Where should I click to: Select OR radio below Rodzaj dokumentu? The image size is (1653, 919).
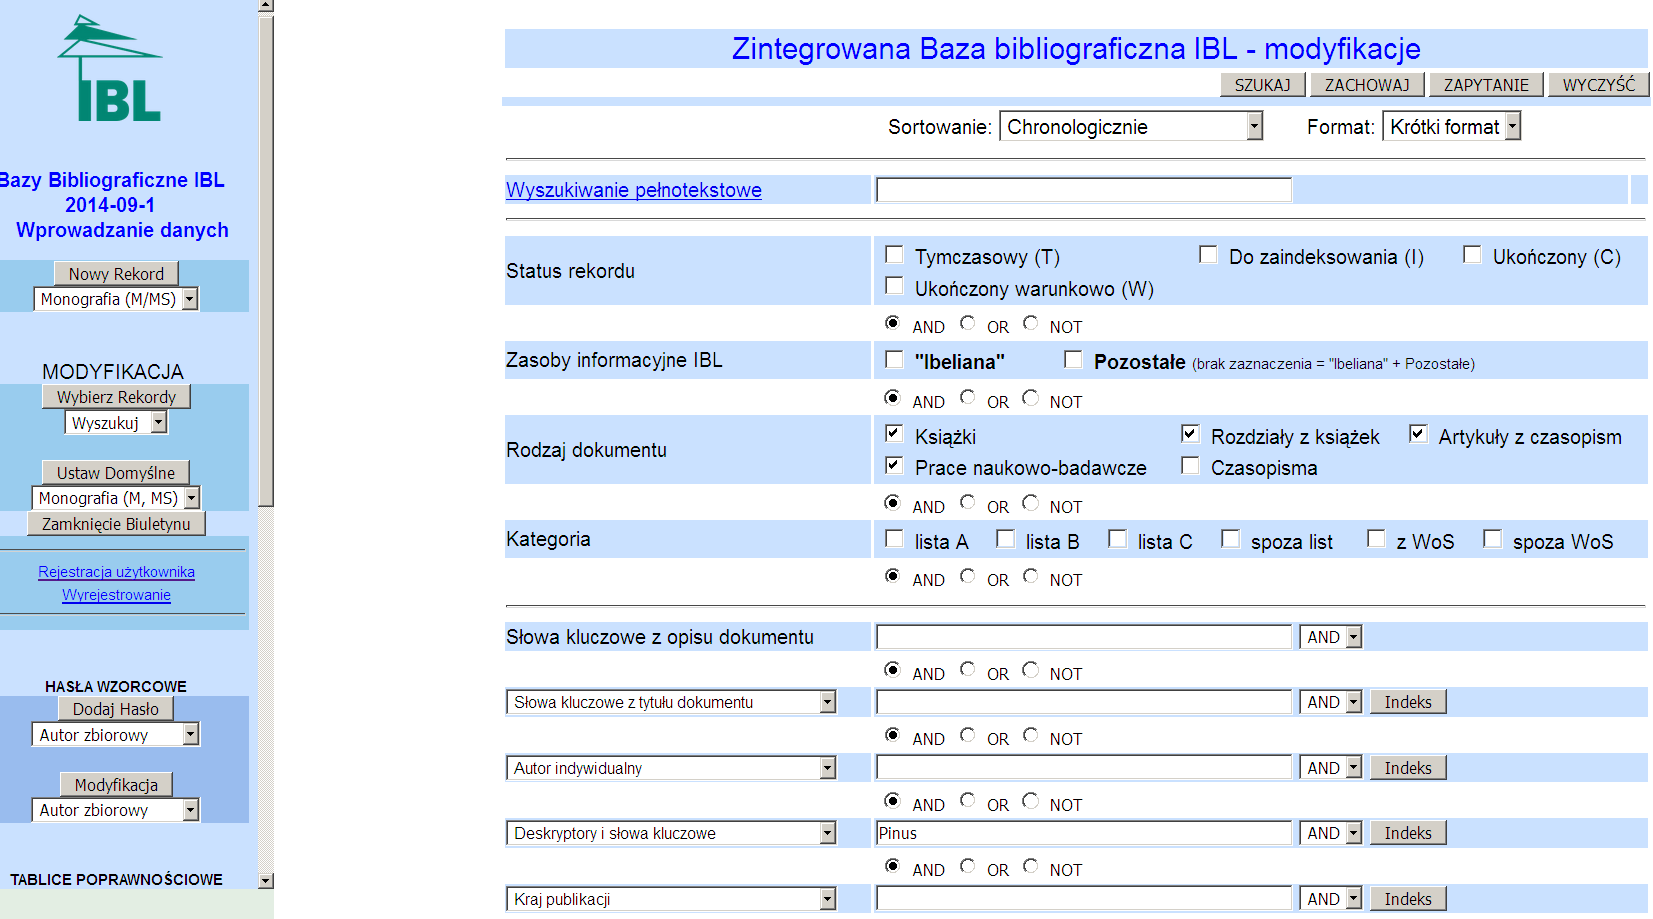pyautogui.click(x=967, y=503)
